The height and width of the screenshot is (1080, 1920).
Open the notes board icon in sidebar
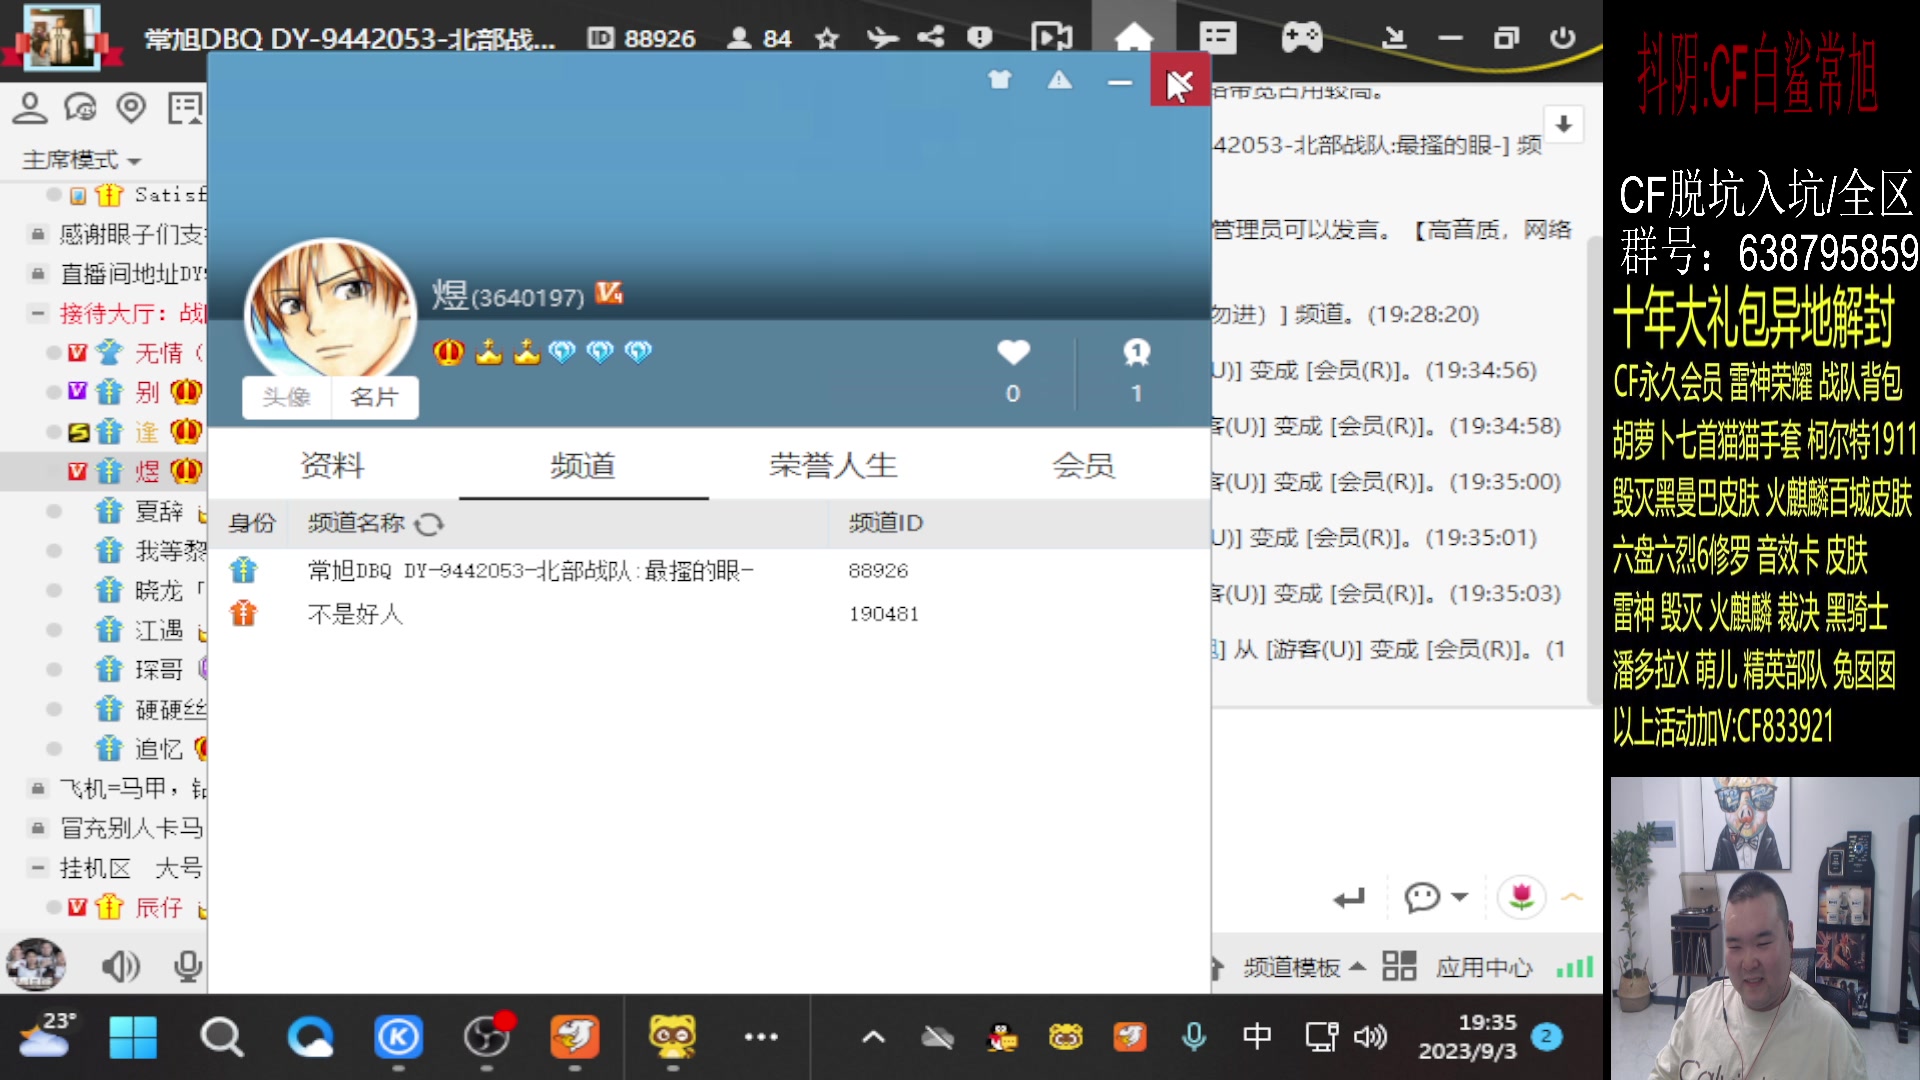tap(185, 108)
